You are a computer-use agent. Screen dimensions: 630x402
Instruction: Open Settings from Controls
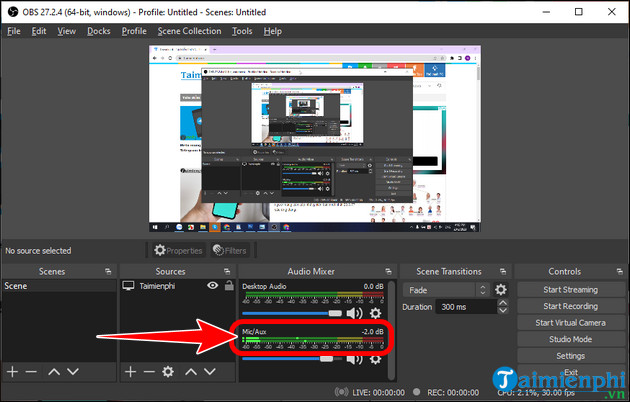pyautogui.click(x=571, y=356)
